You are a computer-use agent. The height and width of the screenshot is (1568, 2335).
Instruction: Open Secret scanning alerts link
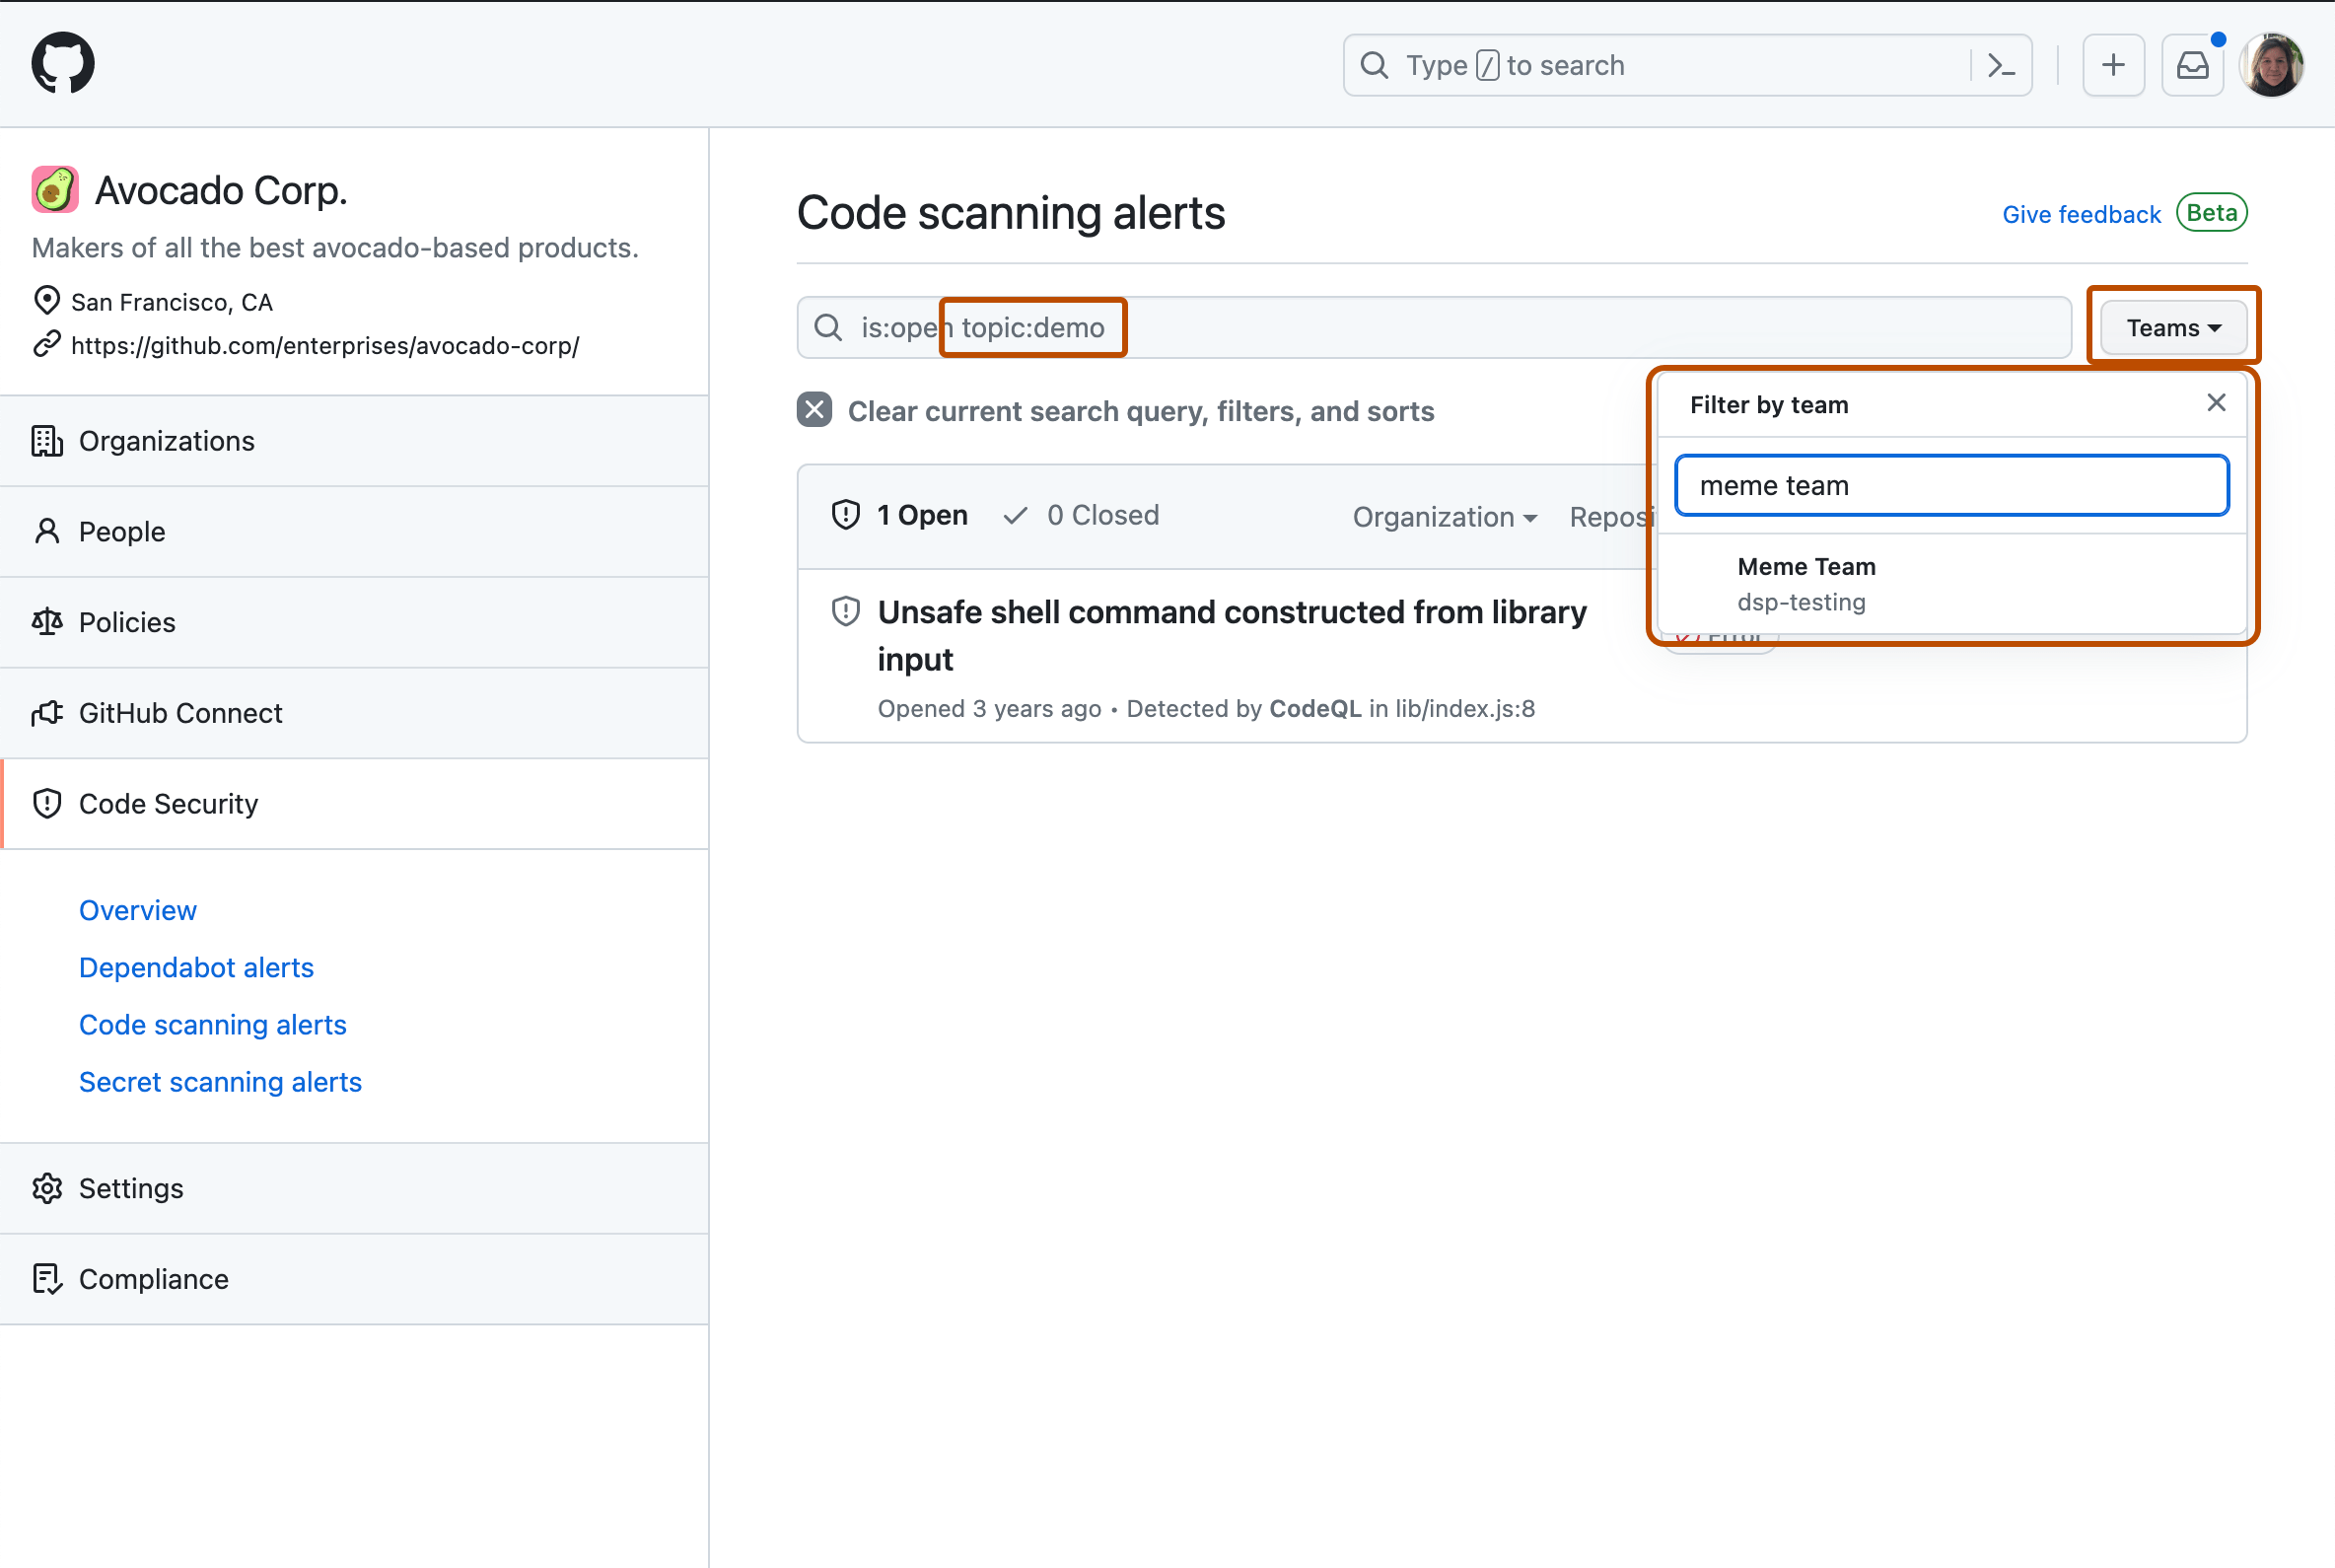click(220, 1081)
